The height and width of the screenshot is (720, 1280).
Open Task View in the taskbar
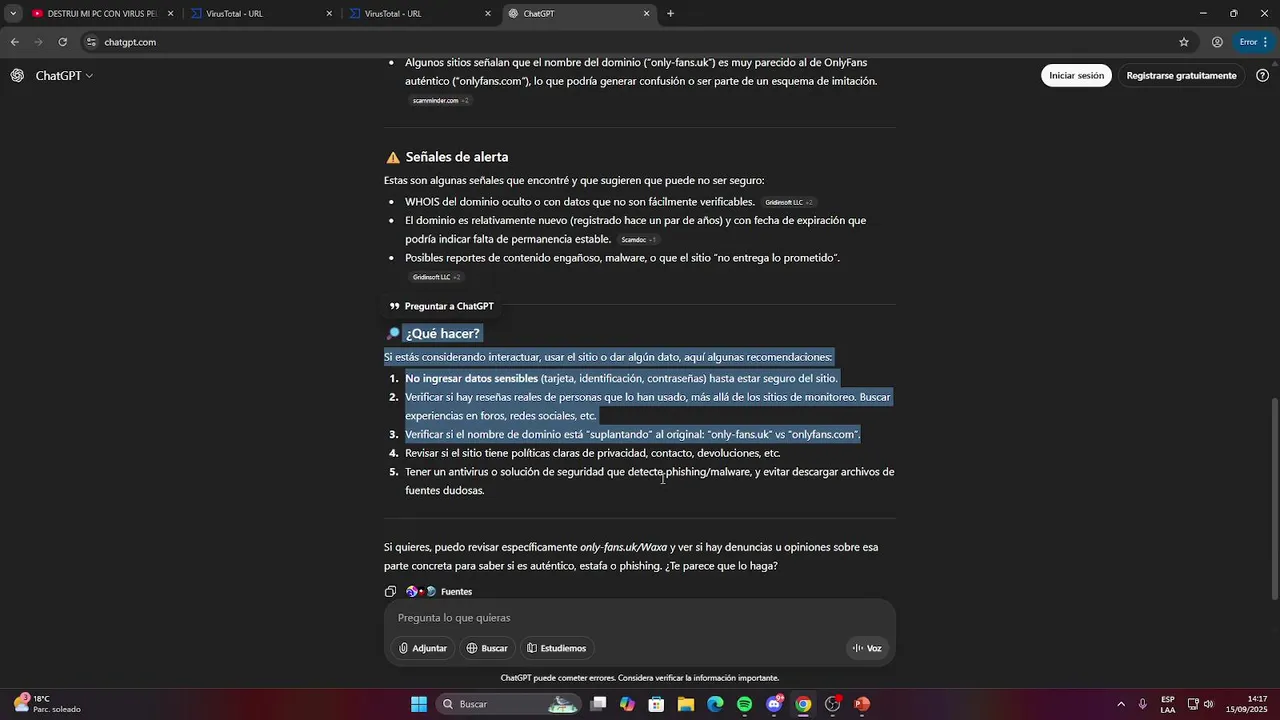pos(598,704)
